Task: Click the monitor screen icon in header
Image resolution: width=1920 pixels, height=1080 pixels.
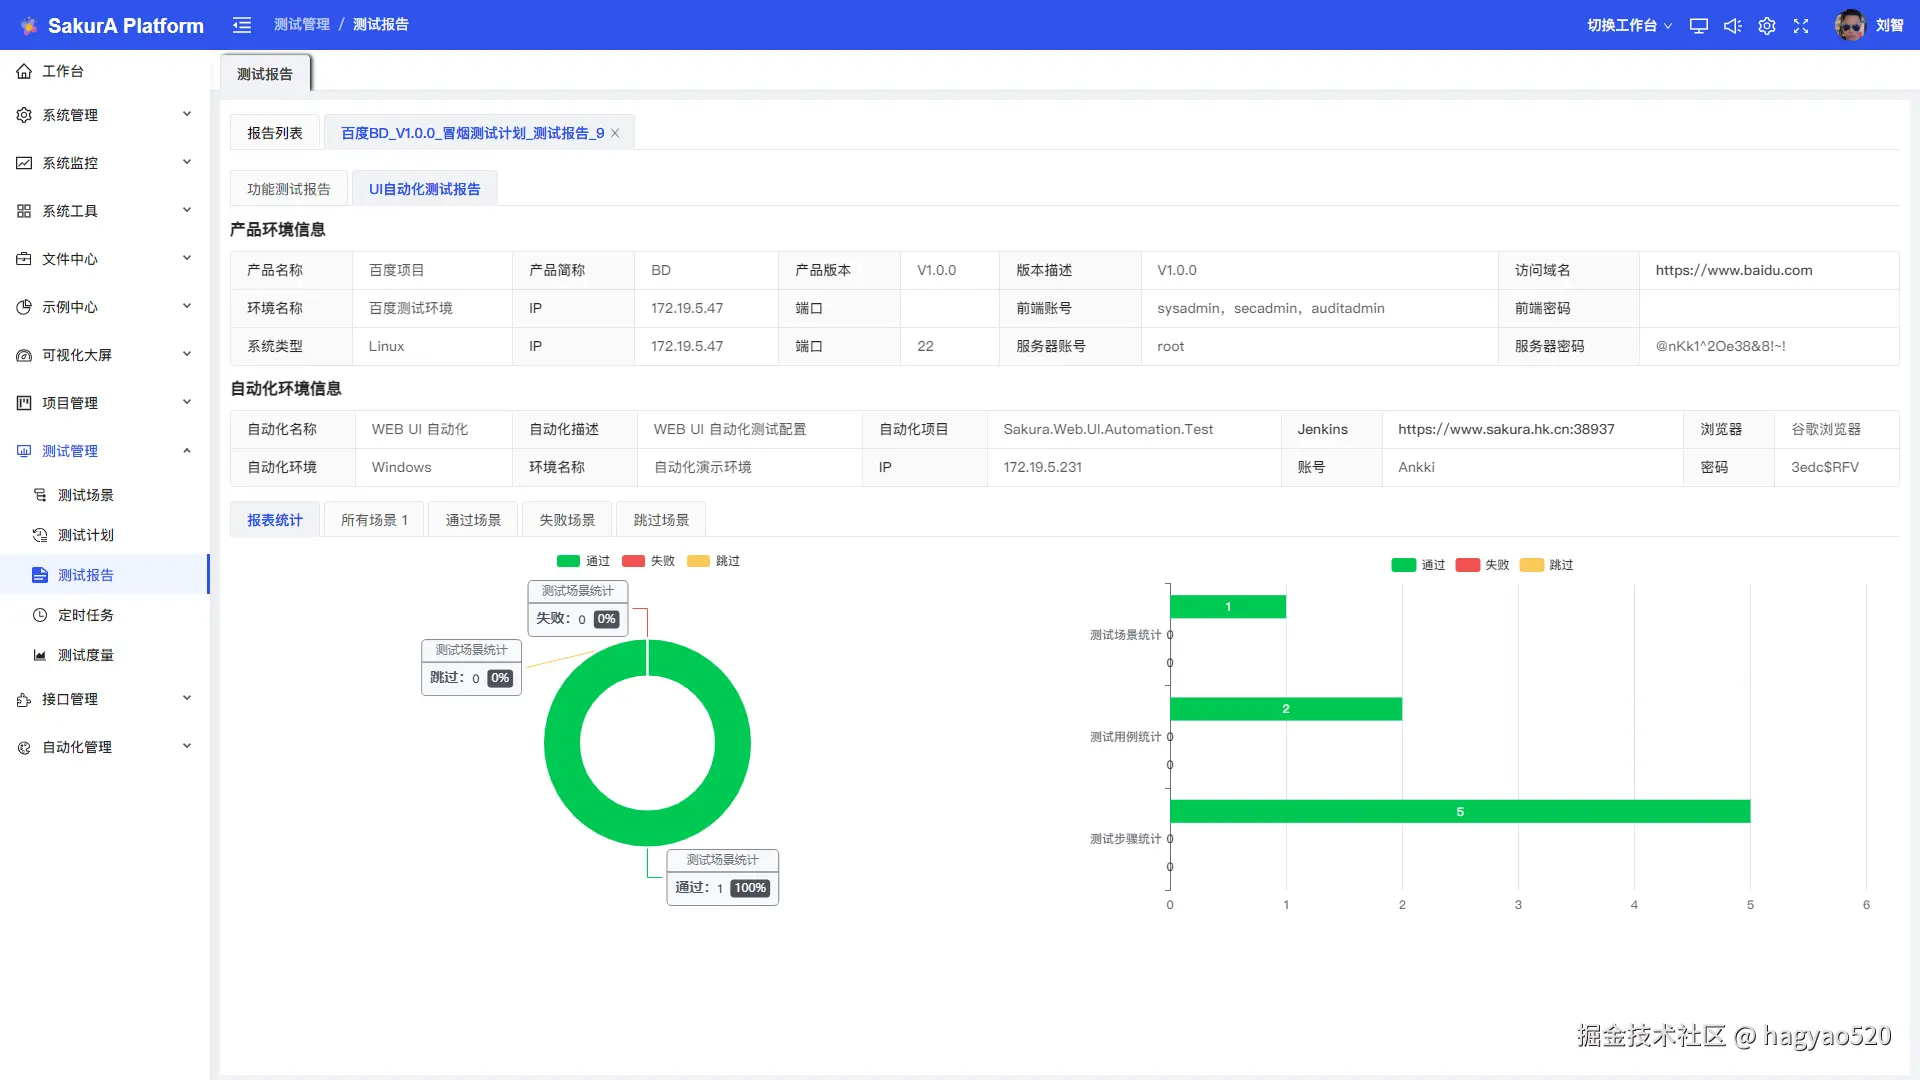Action: pyautogui.click(x=1698, y=26)
